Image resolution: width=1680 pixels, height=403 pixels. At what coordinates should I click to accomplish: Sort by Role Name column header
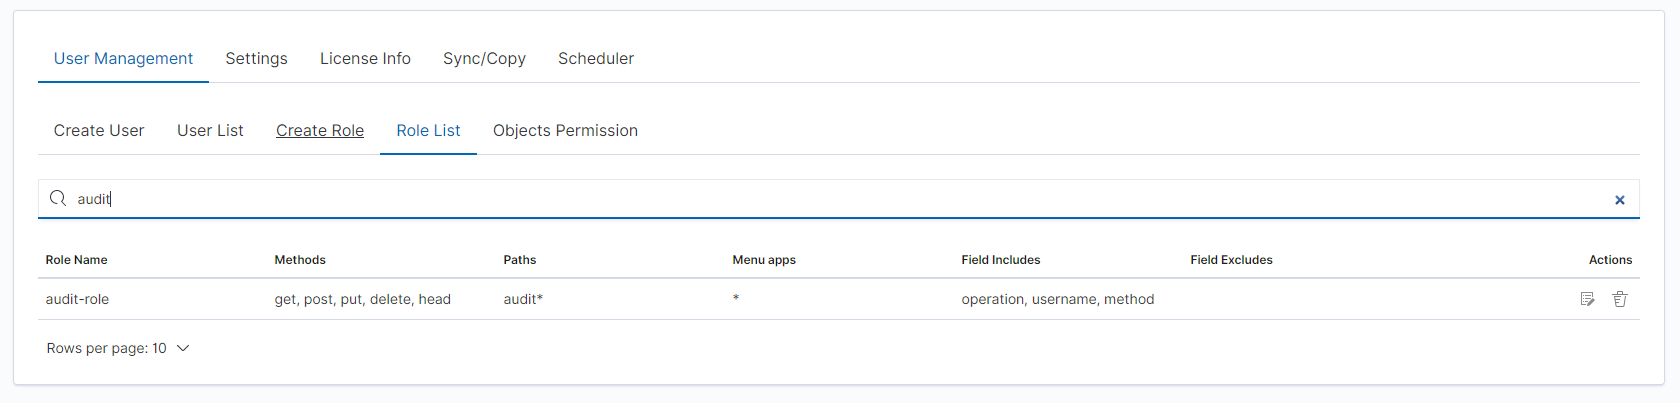[x=76, y=260]
